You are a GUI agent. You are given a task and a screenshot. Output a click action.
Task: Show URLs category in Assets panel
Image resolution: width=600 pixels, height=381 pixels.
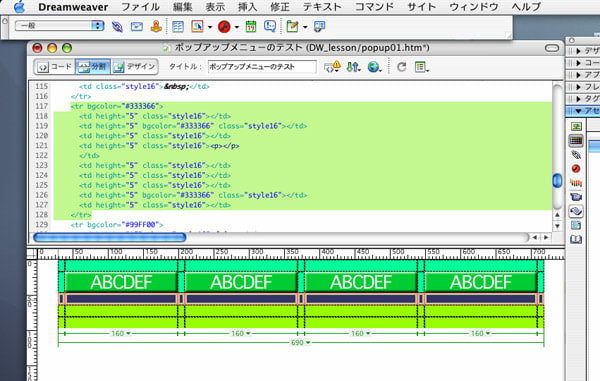coord(576,155)
